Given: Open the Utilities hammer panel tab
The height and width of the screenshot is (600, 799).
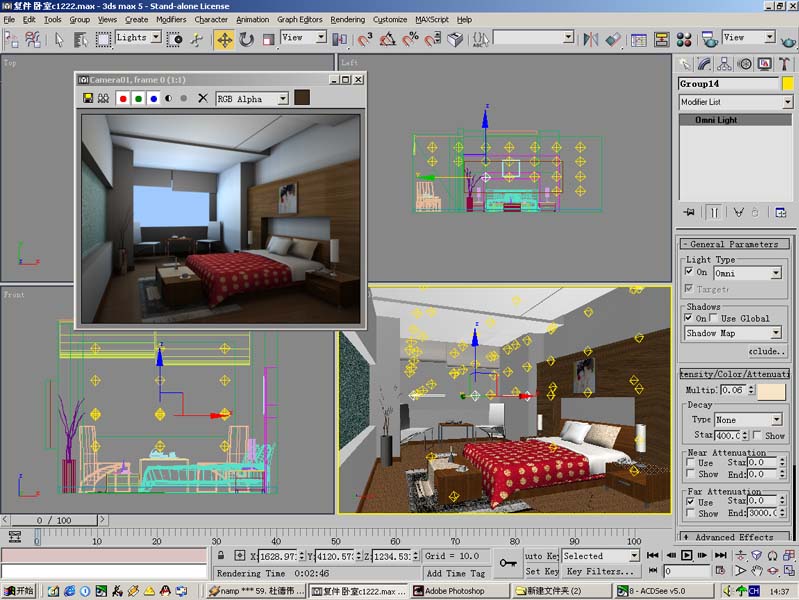Looking at the screenshot, I should [784, 64].
